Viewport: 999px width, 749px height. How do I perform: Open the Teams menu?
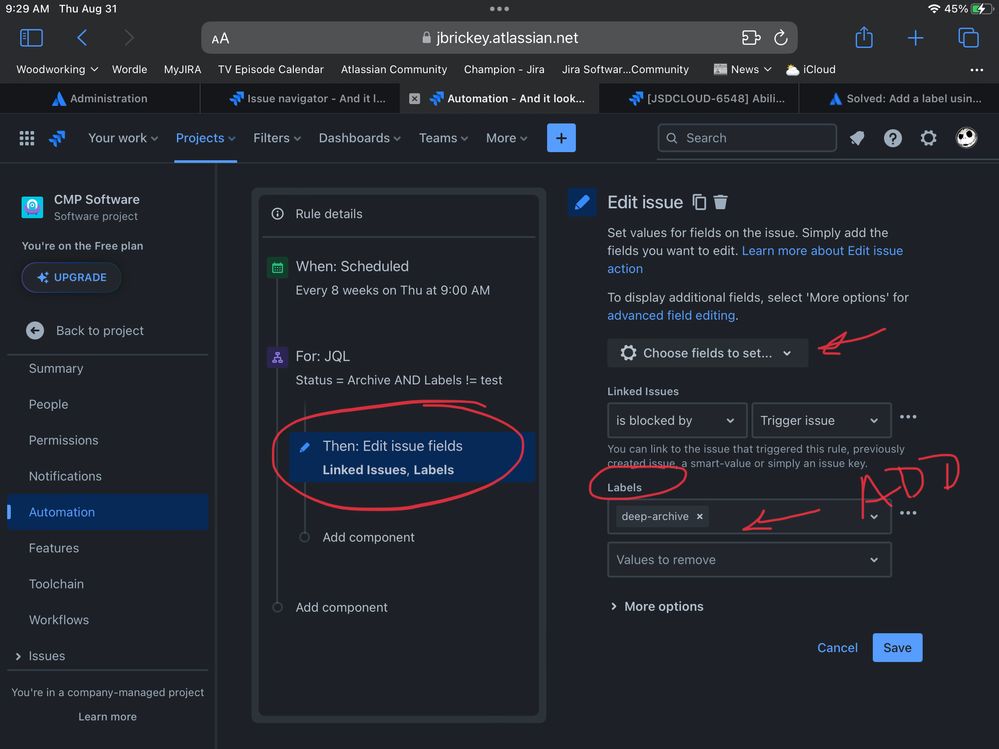(443, 138)
